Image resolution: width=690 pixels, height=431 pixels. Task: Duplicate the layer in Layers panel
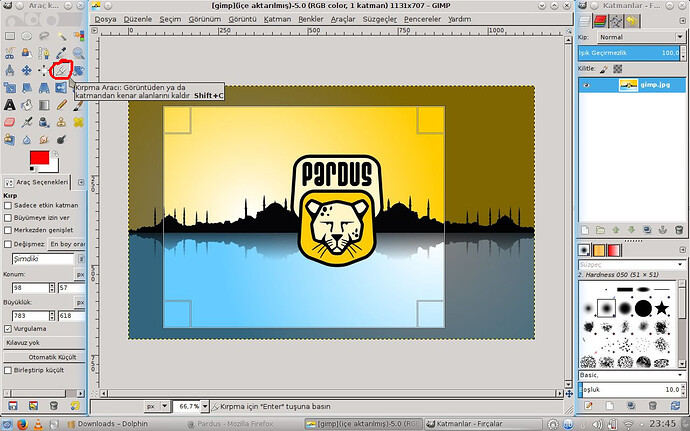point(647,230)
